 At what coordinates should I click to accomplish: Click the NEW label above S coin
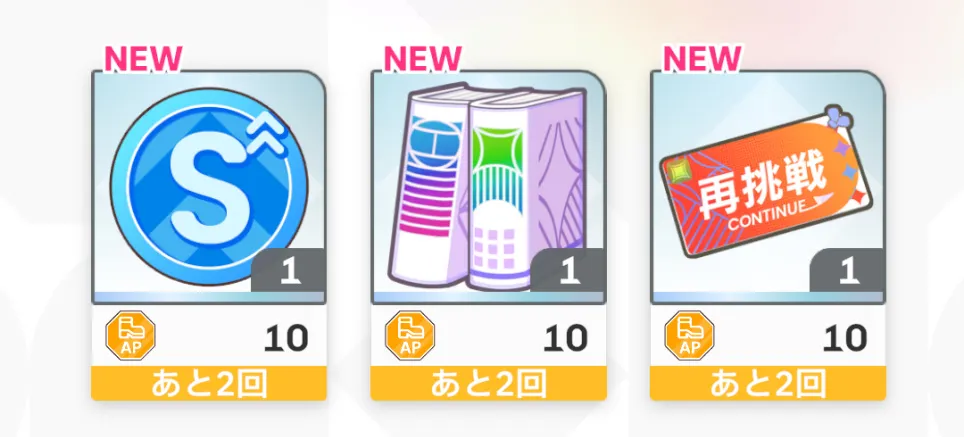tap(143, 58)
